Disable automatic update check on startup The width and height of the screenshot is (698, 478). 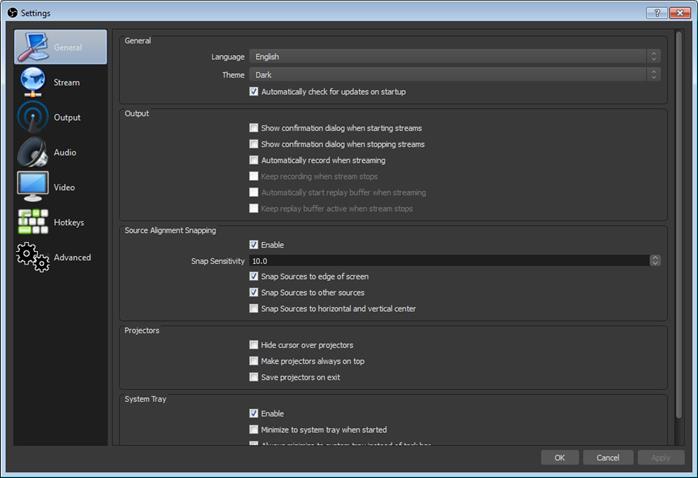click(x=254, y=92)
